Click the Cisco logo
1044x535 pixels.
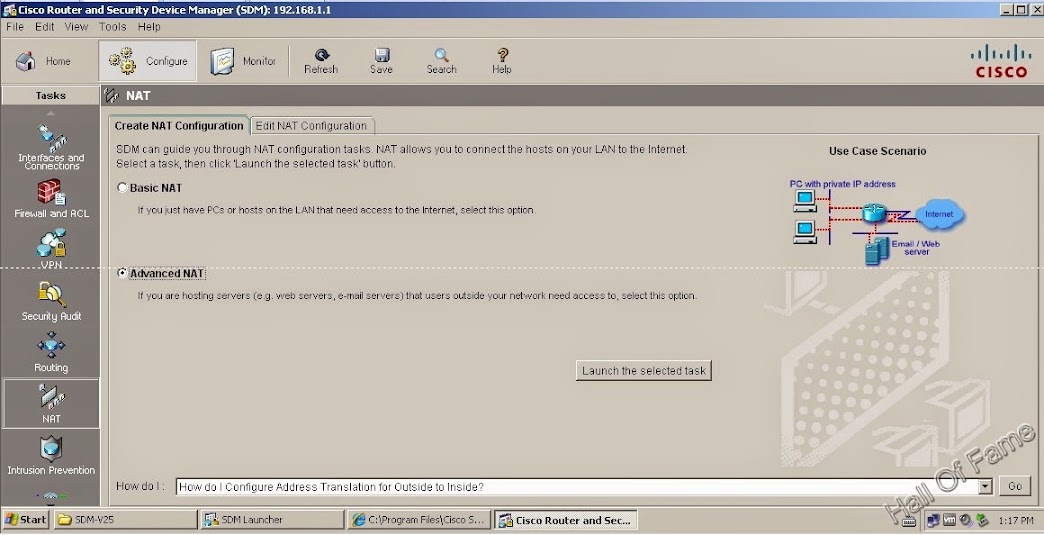1001,61
